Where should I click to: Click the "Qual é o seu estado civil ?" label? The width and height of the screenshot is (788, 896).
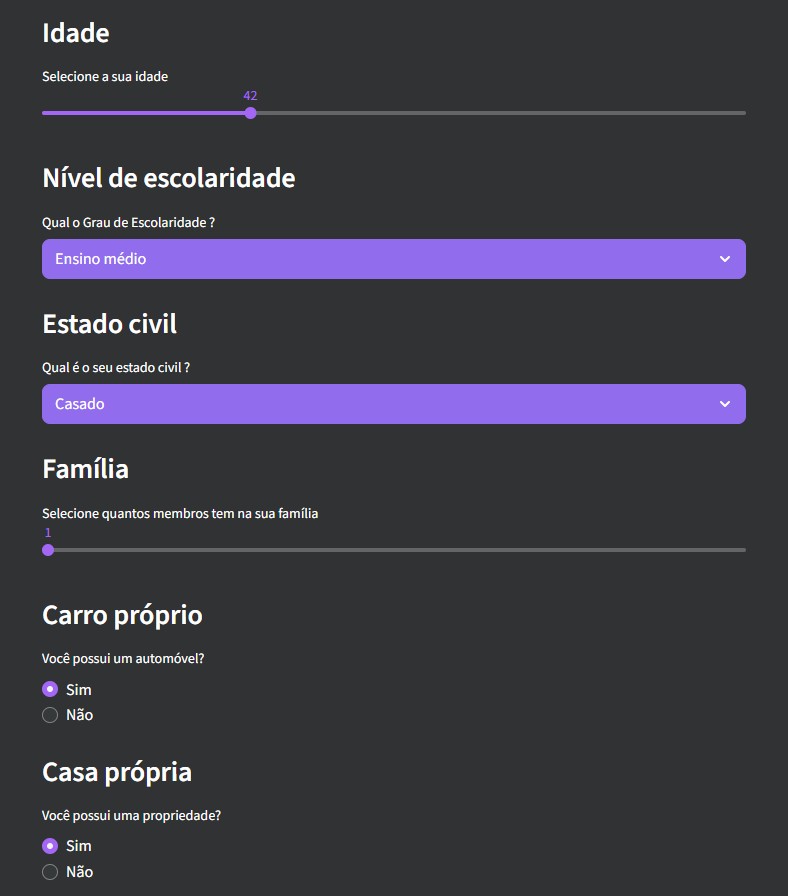coord(116,368)
